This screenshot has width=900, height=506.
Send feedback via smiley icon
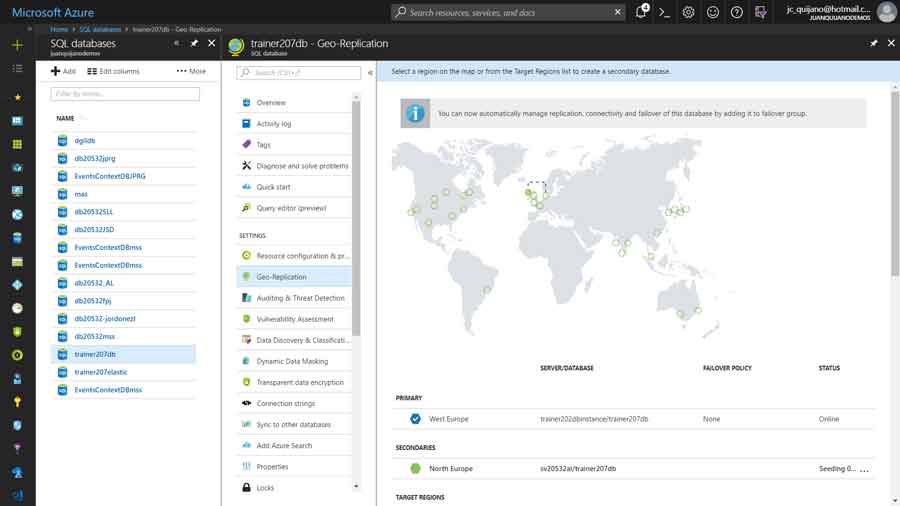(712, 12)
